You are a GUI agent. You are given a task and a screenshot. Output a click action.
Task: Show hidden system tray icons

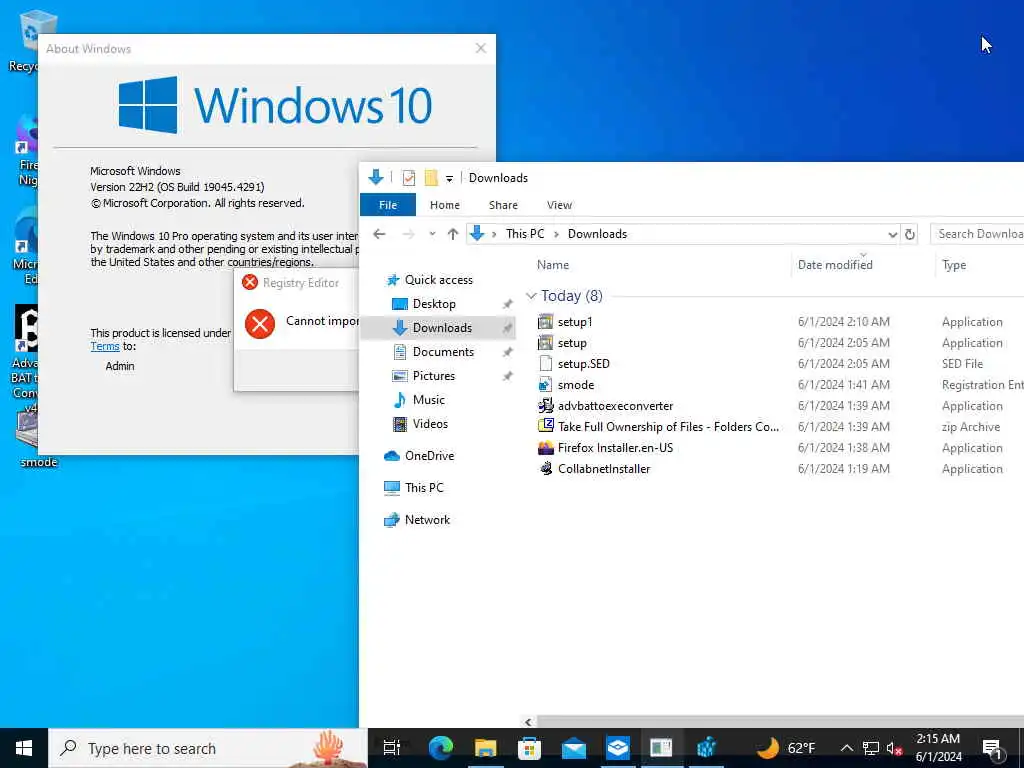tap(846, 748)
